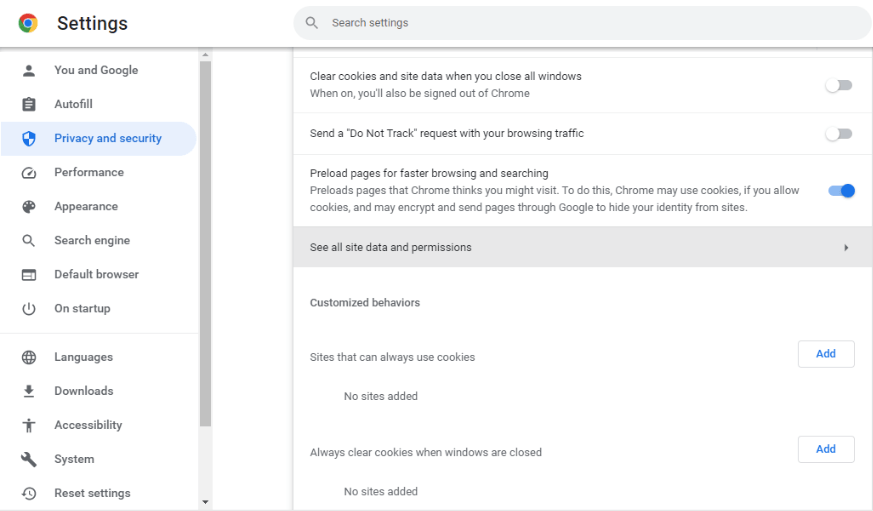873x511 pixels.
Task: Enable the Do Not Track request toggle
Action: coord(838,134)
